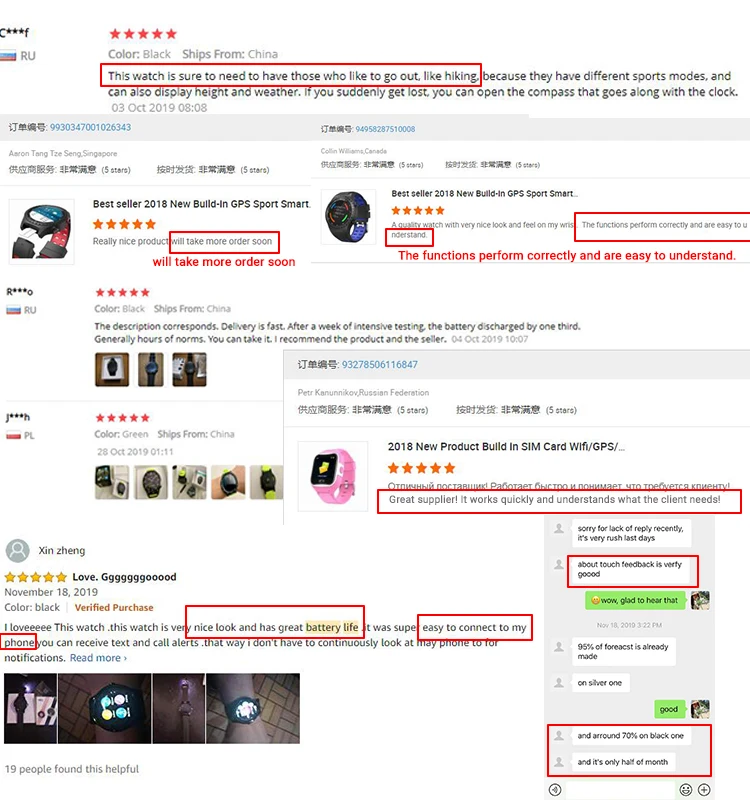
Task: Click the Polish flag beside J***h
Action: (x=13, y=435)
